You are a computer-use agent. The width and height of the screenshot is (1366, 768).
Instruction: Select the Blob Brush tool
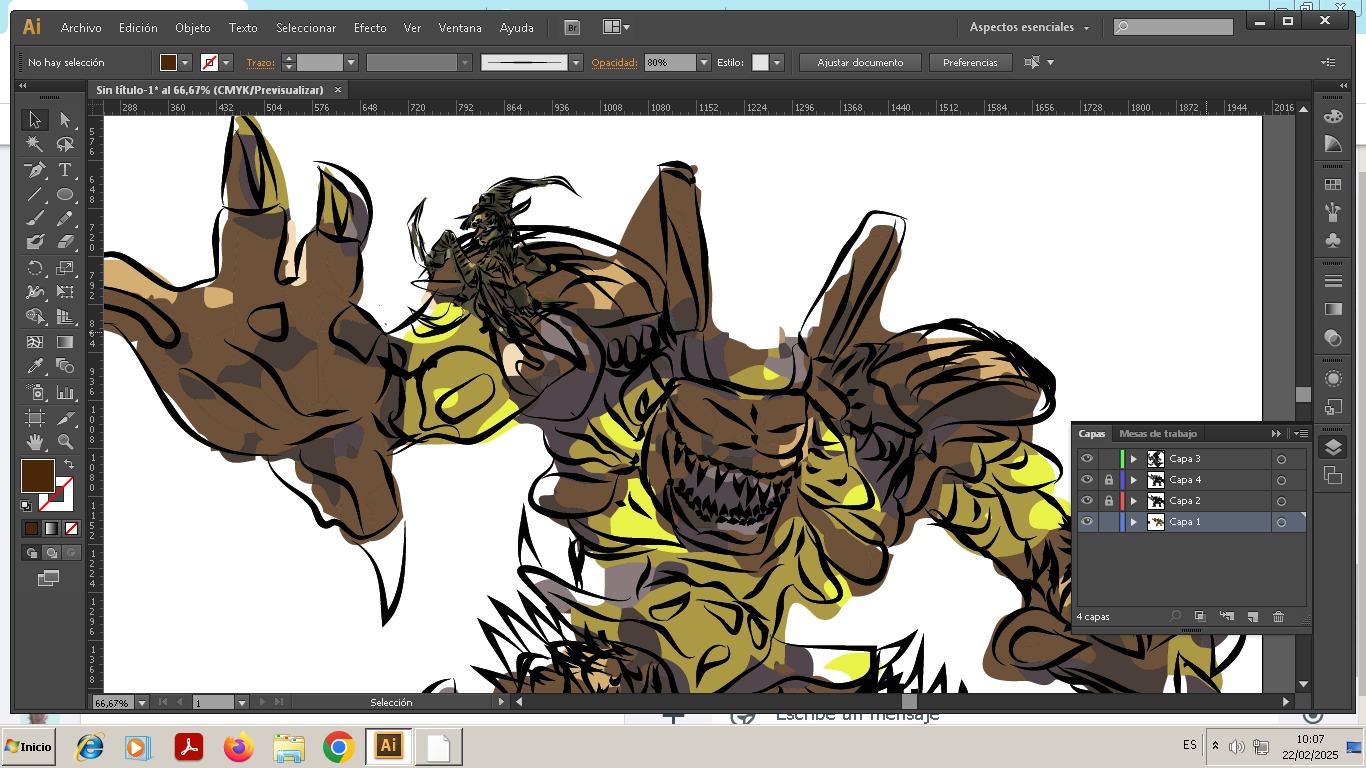[x=34, y=242]
